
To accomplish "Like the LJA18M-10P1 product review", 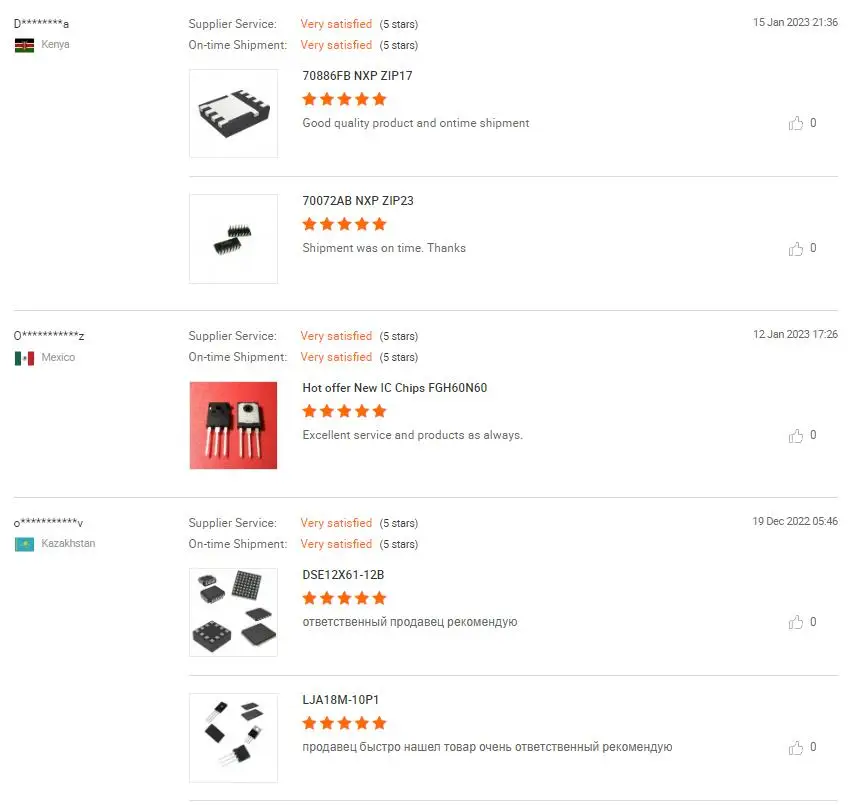I will pos(796,747).
